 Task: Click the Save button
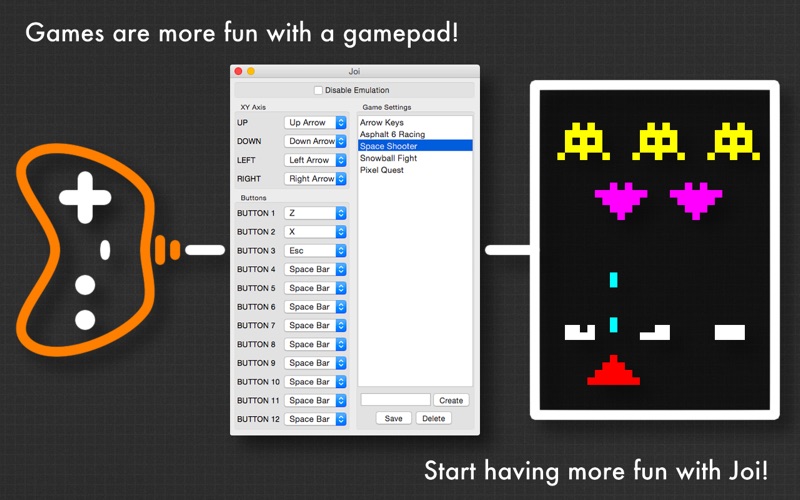coord(393,418)
